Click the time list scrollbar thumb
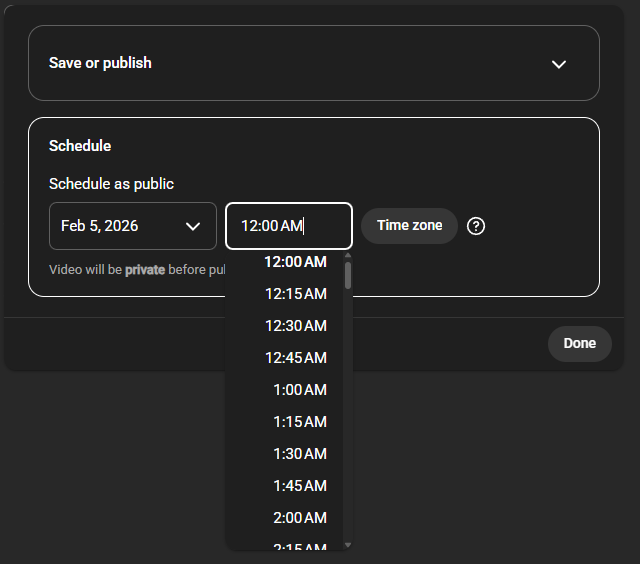Viewport: 640px width, 564px height. point(348,276)
